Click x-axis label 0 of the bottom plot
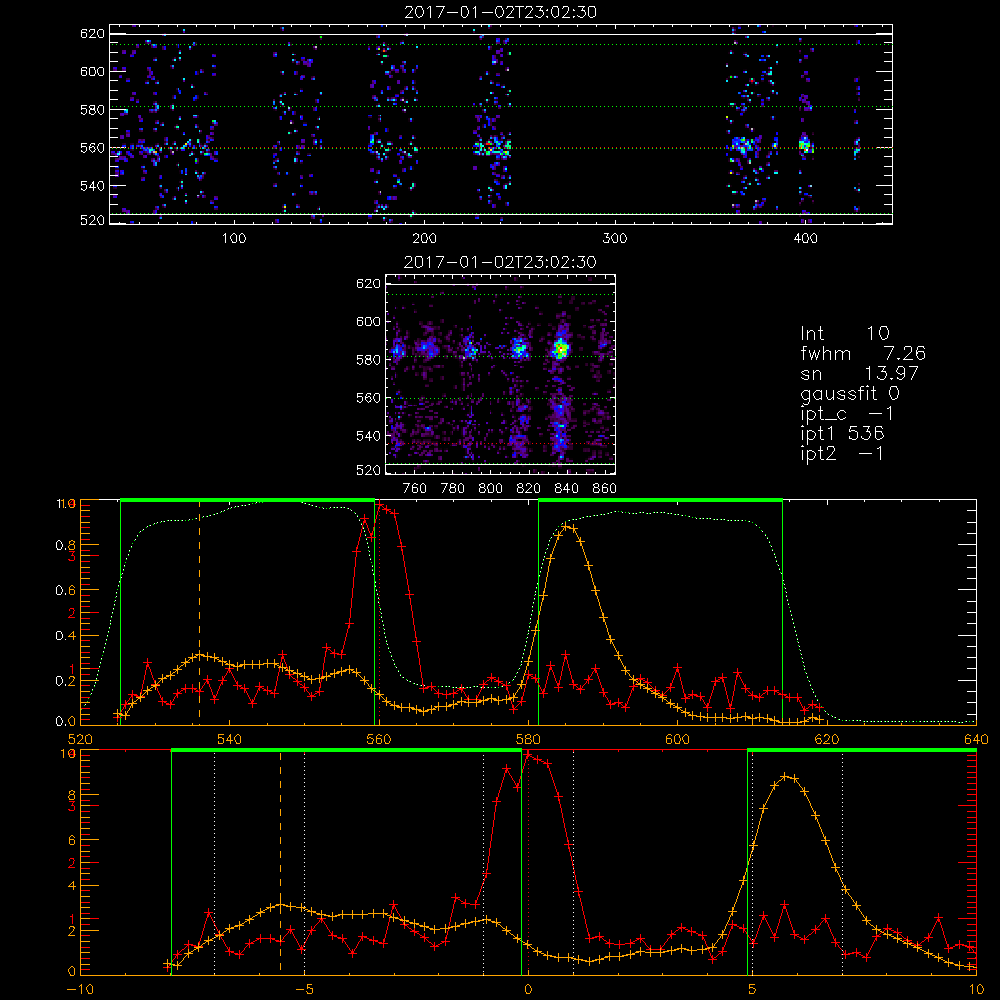The height and width of the screenshot is (1000, 1000). [528, 990]
